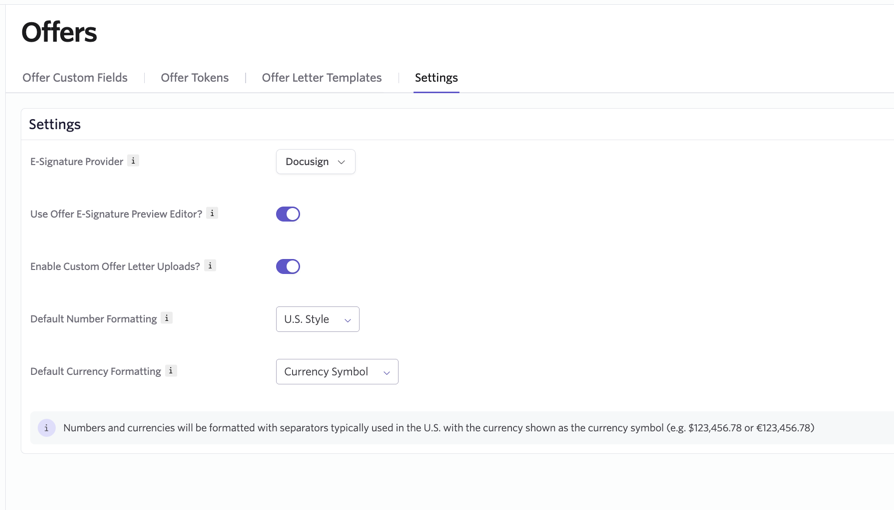Turn off Enable Custom Offer Letter Uploads

coord(288,266)
